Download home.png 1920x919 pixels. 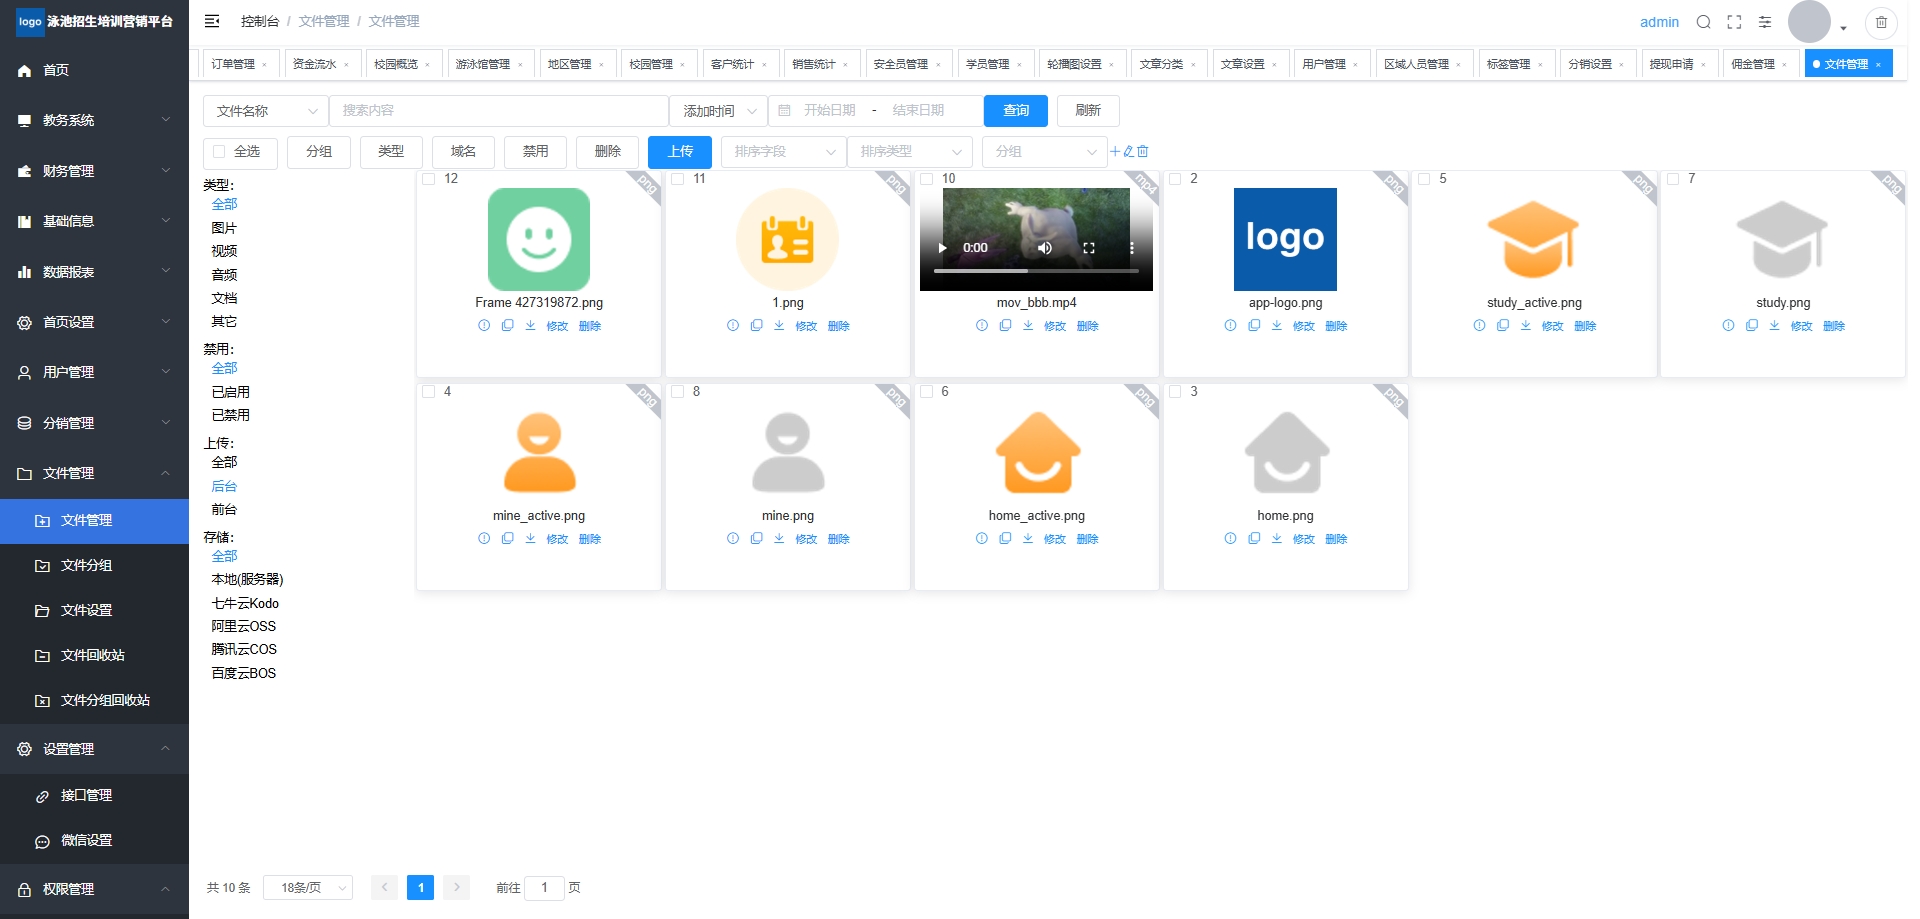tap(1277, 539)
